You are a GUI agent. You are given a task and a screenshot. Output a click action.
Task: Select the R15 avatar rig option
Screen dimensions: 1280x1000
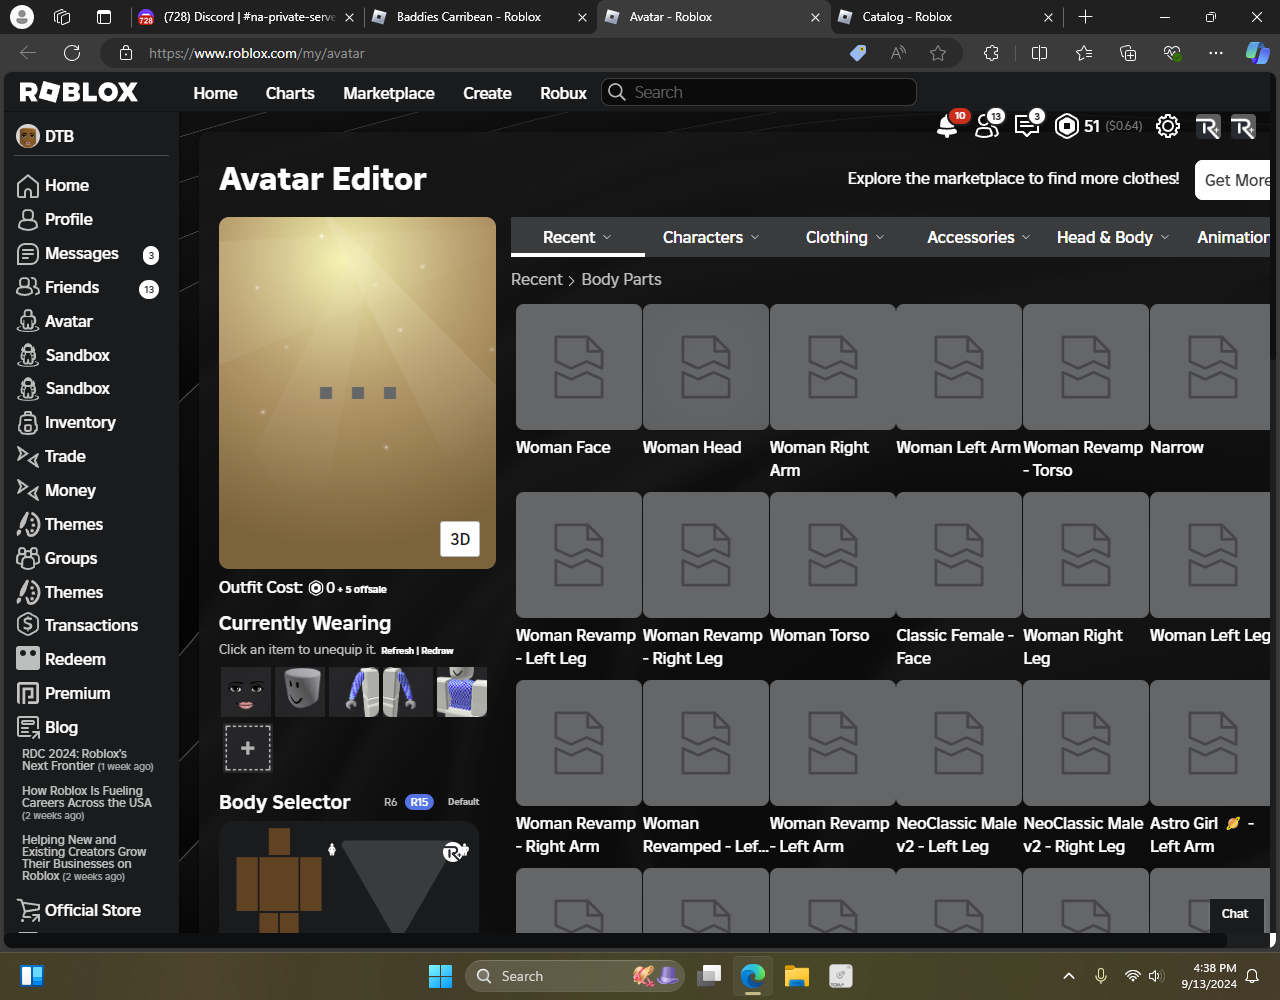(419, 802)
